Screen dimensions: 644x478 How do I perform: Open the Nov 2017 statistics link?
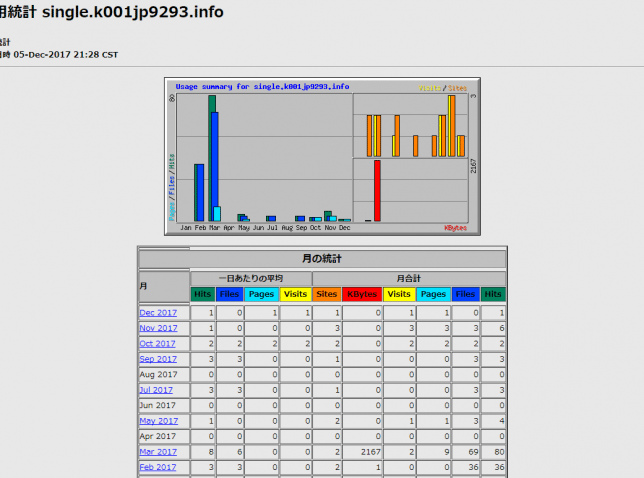[x=158, y=328]
